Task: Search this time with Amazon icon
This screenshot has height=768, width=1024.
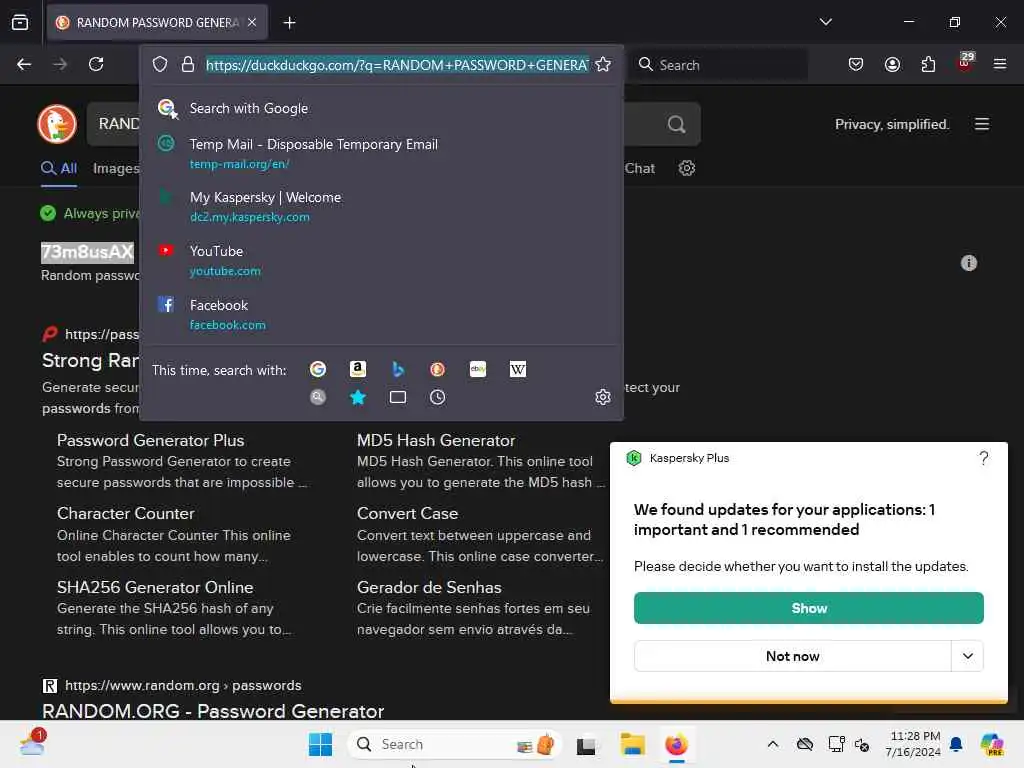Action: click(358, 370)
